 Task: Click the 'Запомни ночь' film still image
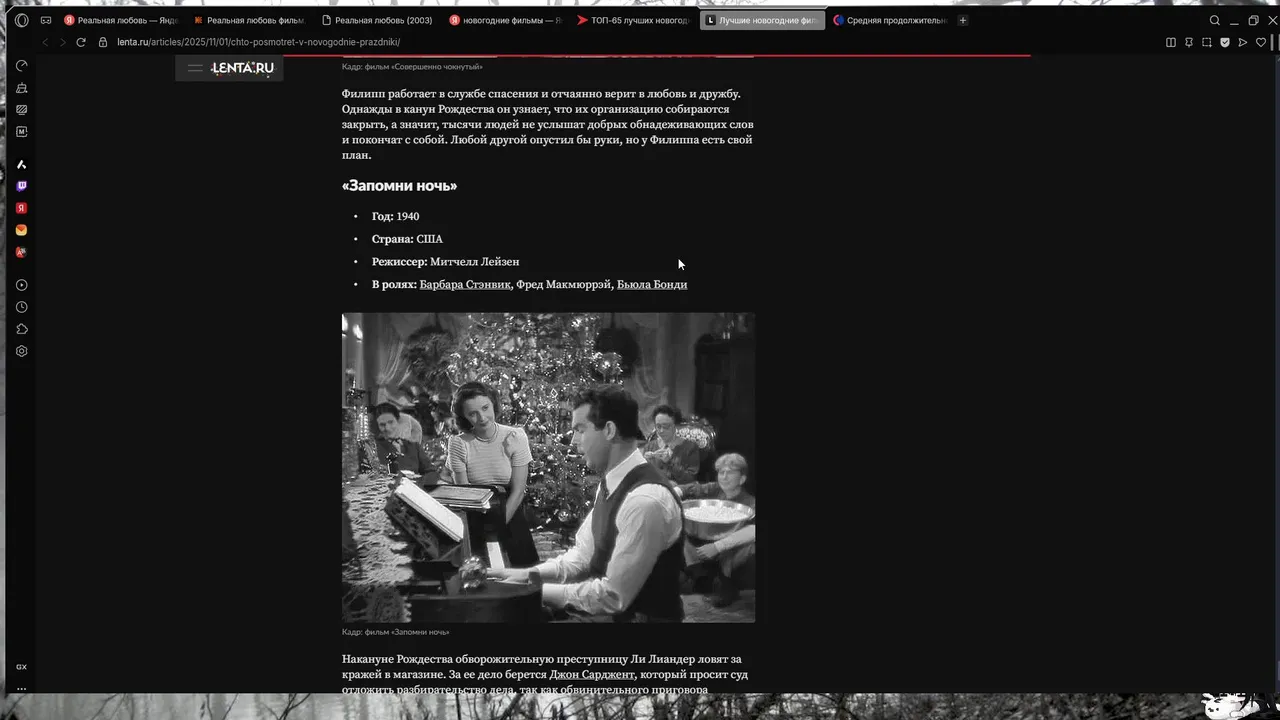(548, 467)
